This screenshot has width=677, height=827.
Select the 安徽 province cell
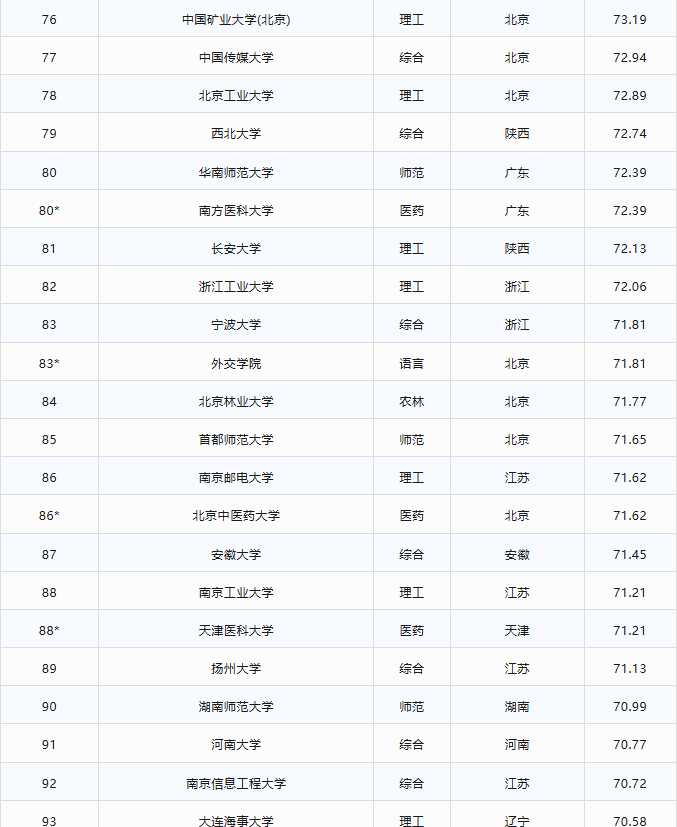point(517,554)
